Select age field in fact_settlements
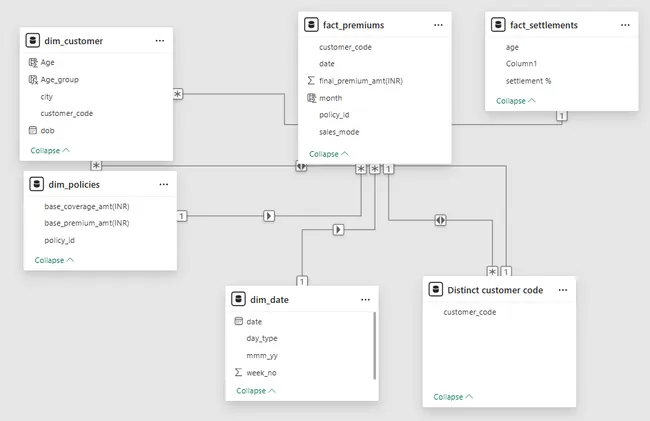Viewport: 650px width, 421px height. point(512,47)
